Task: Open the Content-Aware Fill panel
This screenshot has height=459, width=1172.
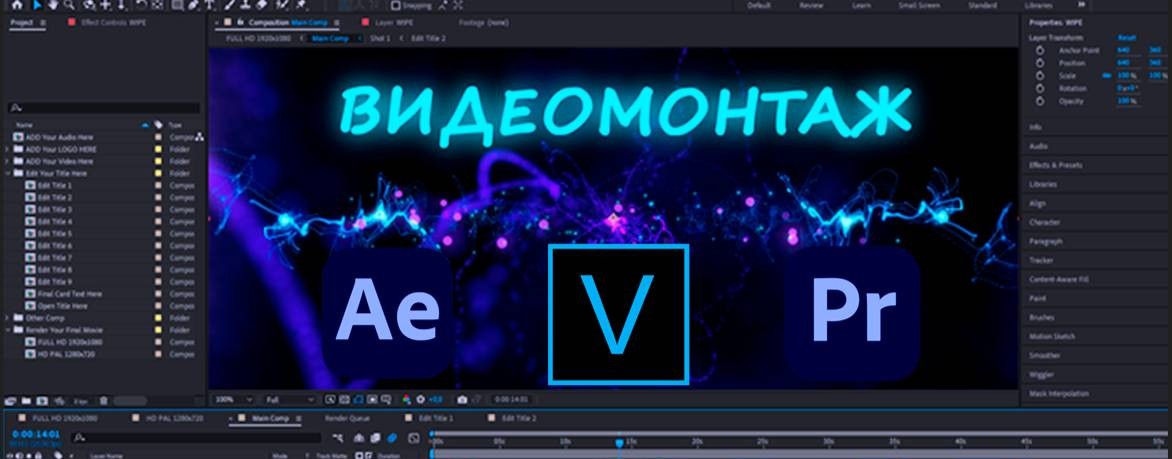Action: [x=1057, y=280]
